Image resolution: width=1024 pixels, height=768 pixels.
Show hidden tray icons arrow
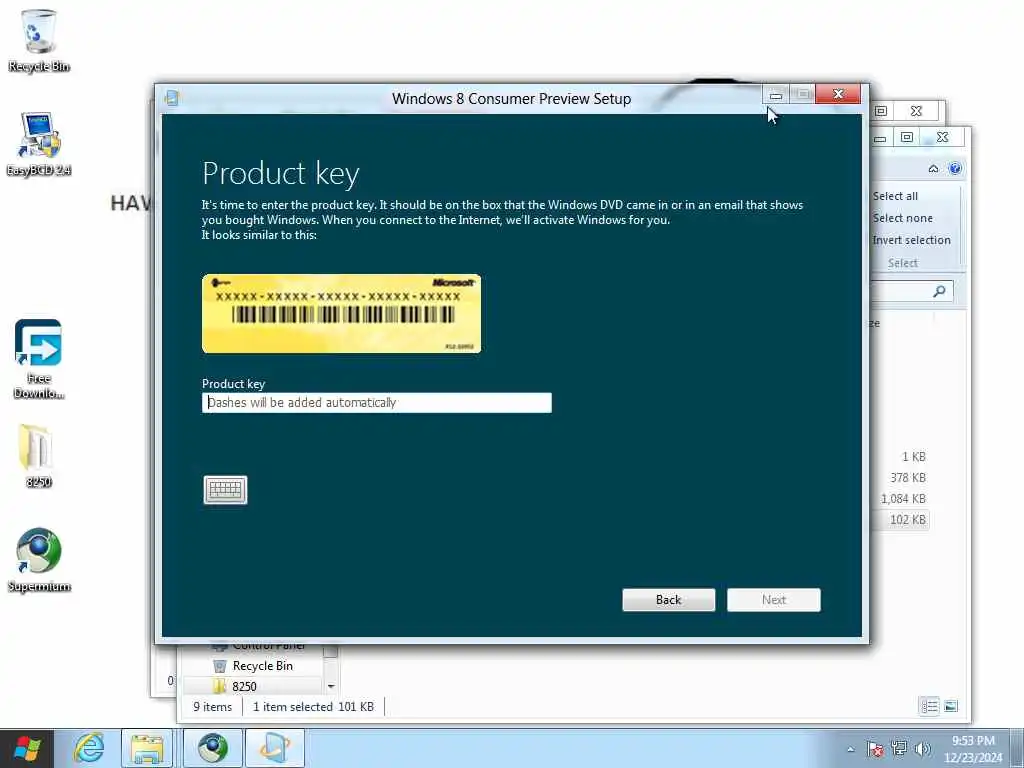[850, 749]
